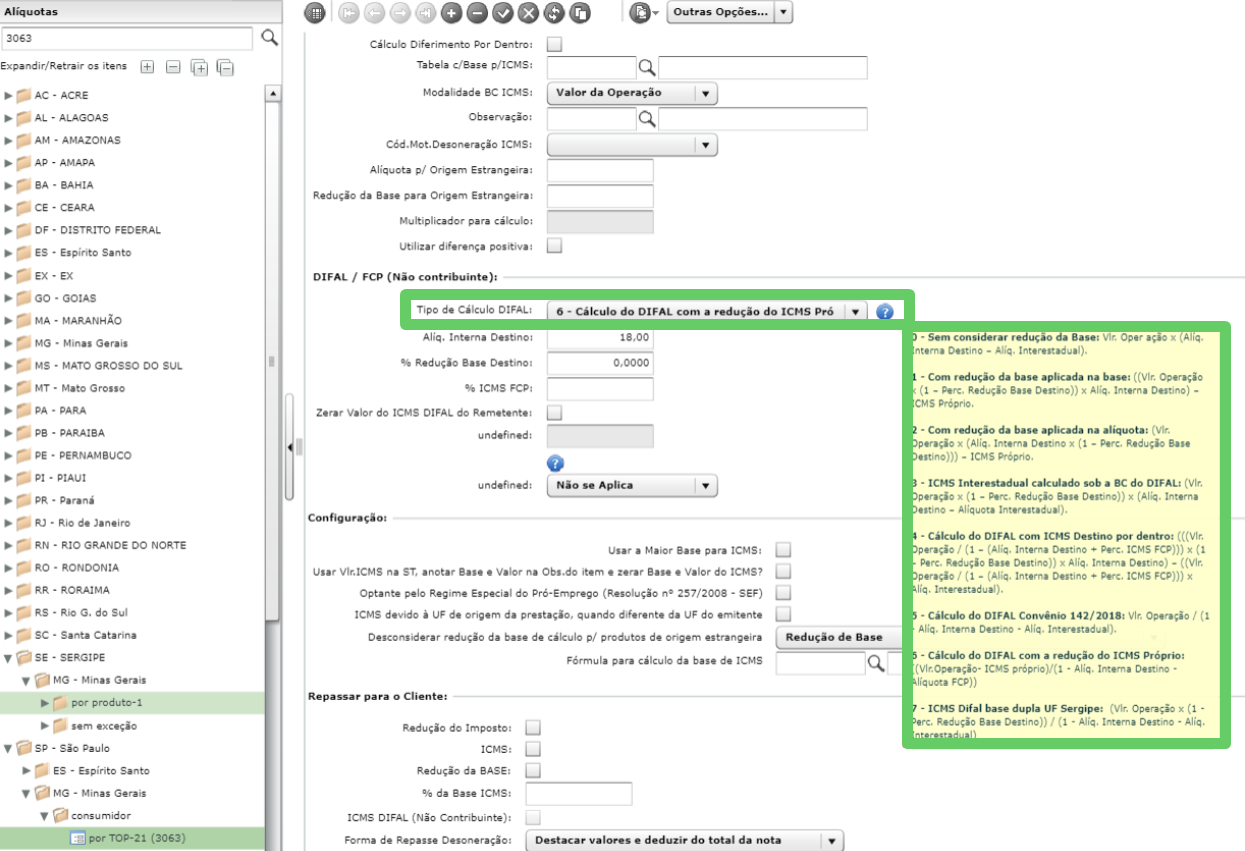Check ICMS repasse para o cliente checkbox
The image size is (1245, 851).
(x=533, y=748)
